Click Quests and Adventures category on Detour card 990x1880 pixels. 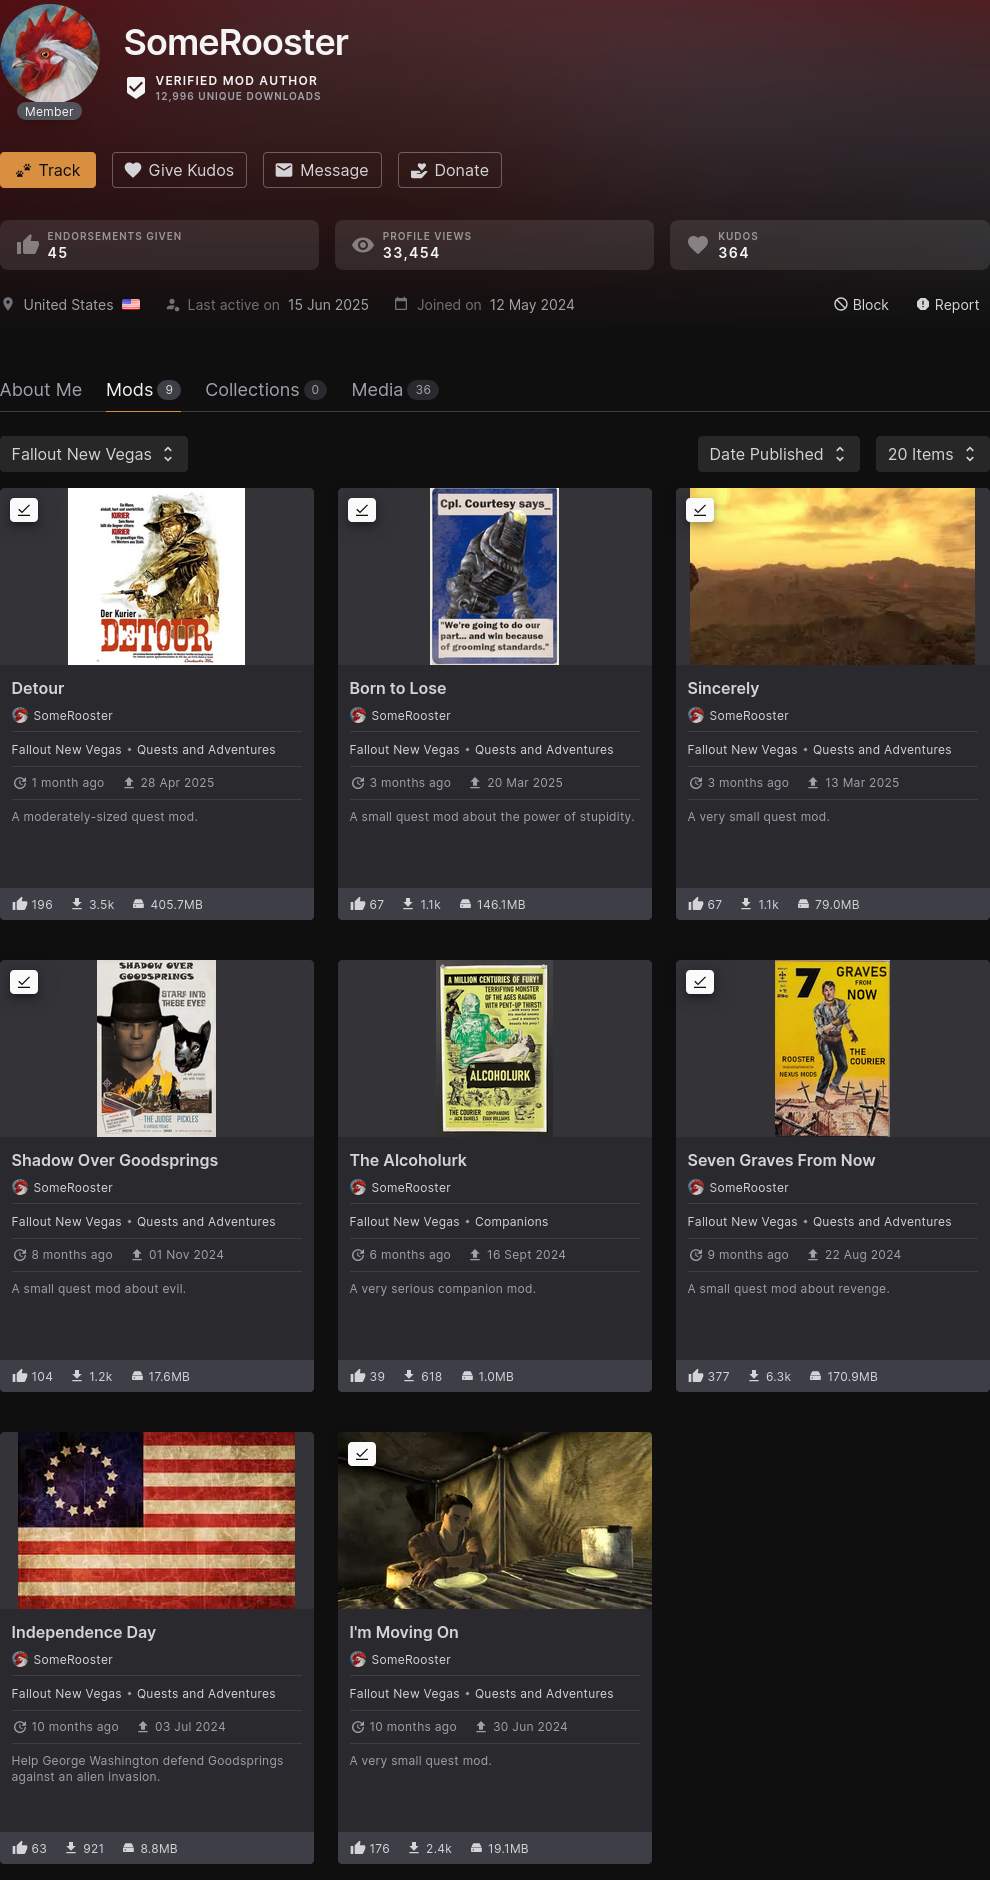coord(206,750)
